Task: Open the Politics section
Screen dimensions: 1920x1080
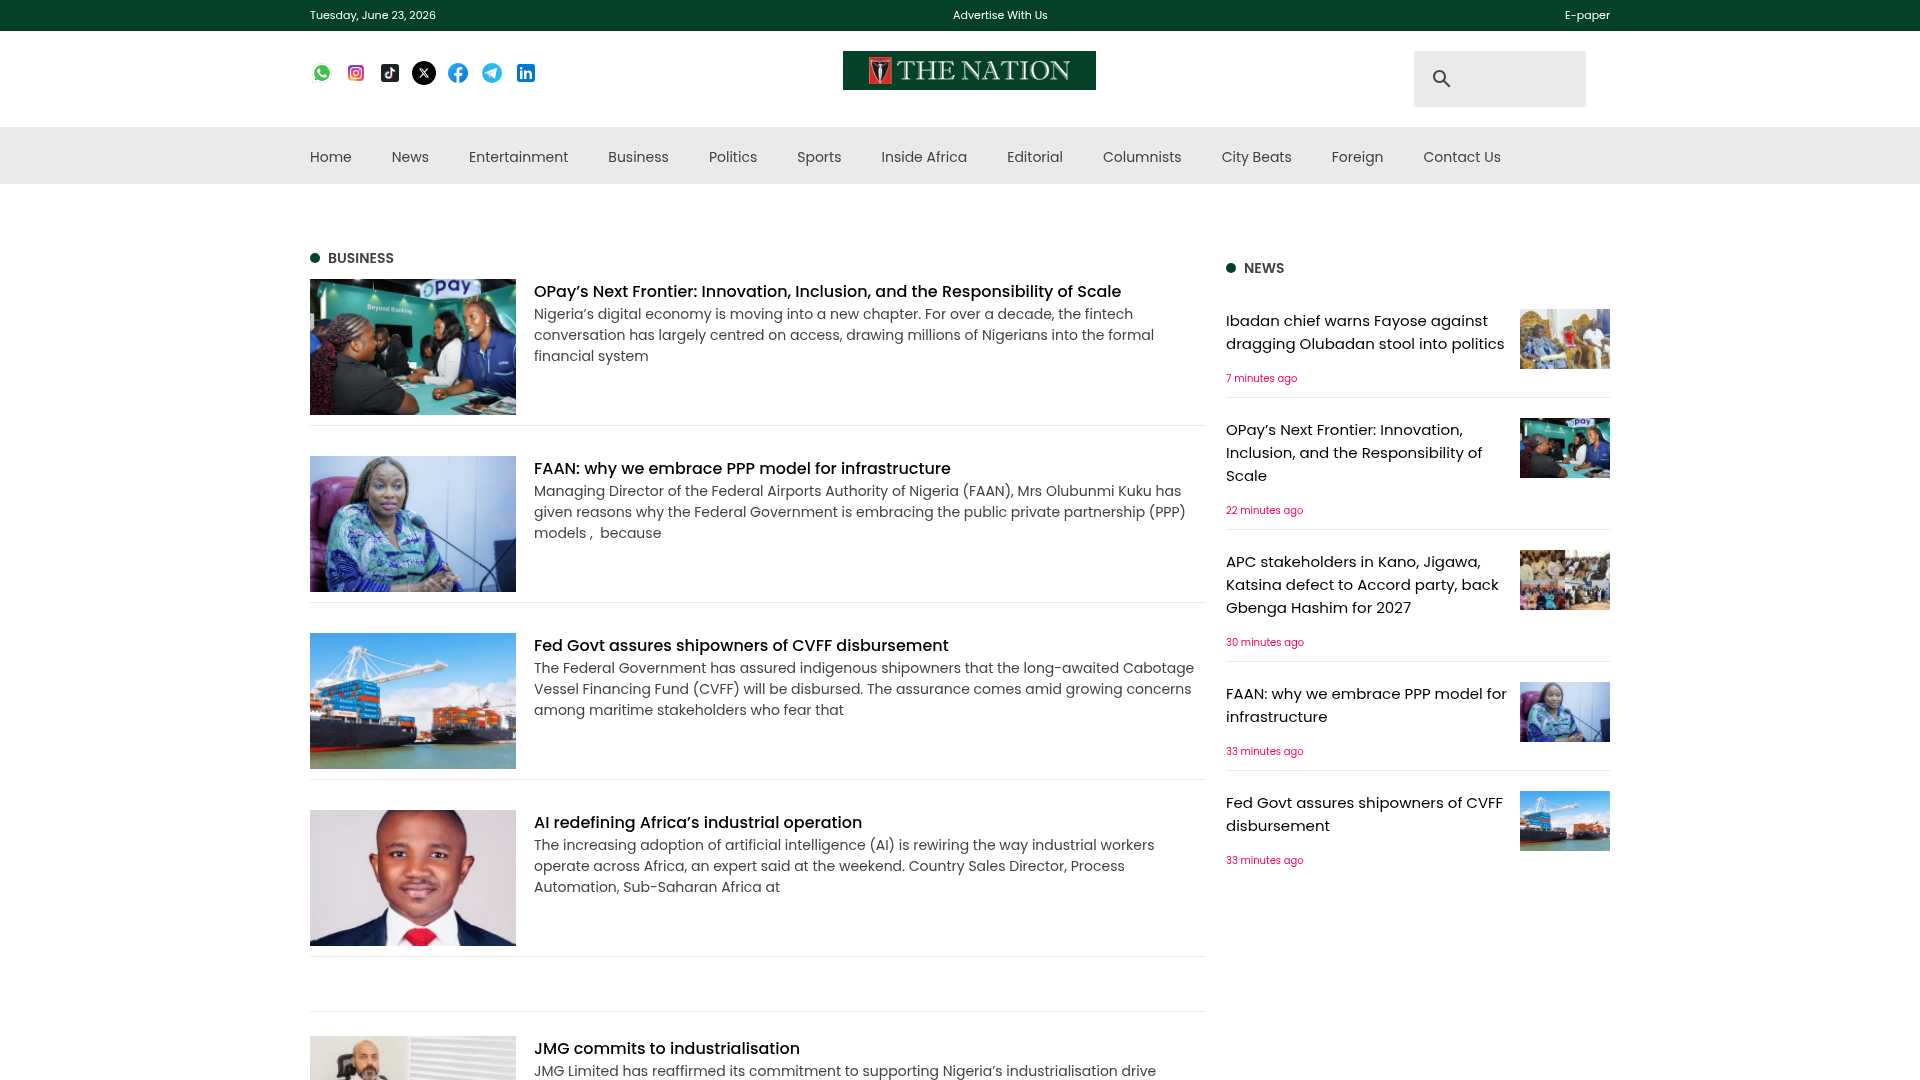Action: [x=733, y=157]
